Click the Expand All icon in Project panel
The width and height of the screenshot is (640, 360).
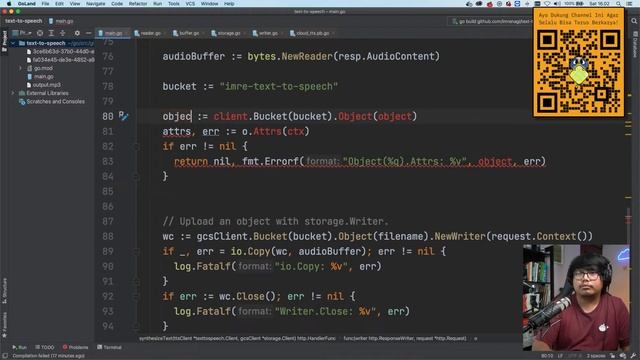click(x=51, y=33)
